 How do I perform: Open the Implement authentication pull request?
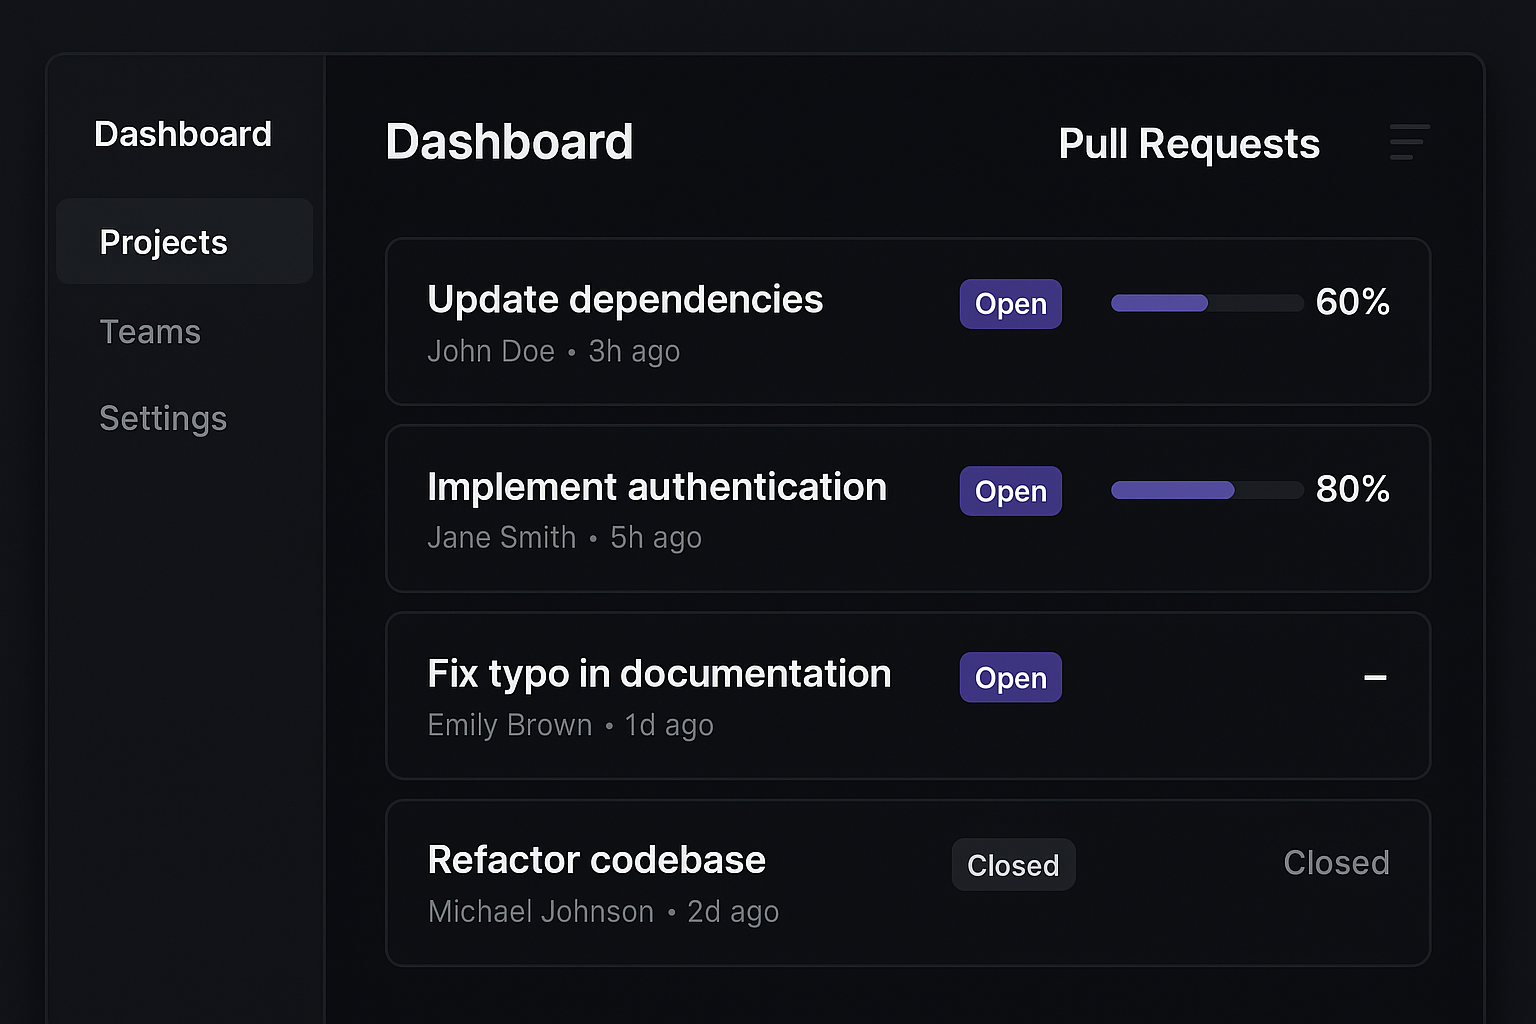[x=657, y=487]
